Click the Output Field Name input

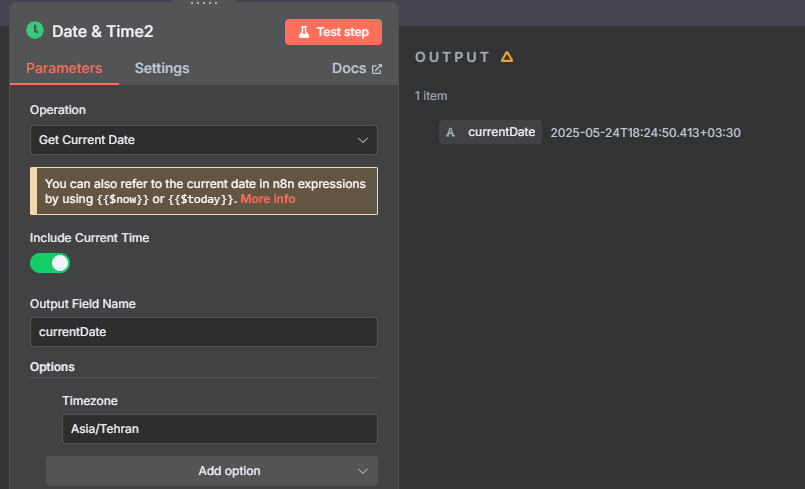pyautogui.click(x=204, y=332)
